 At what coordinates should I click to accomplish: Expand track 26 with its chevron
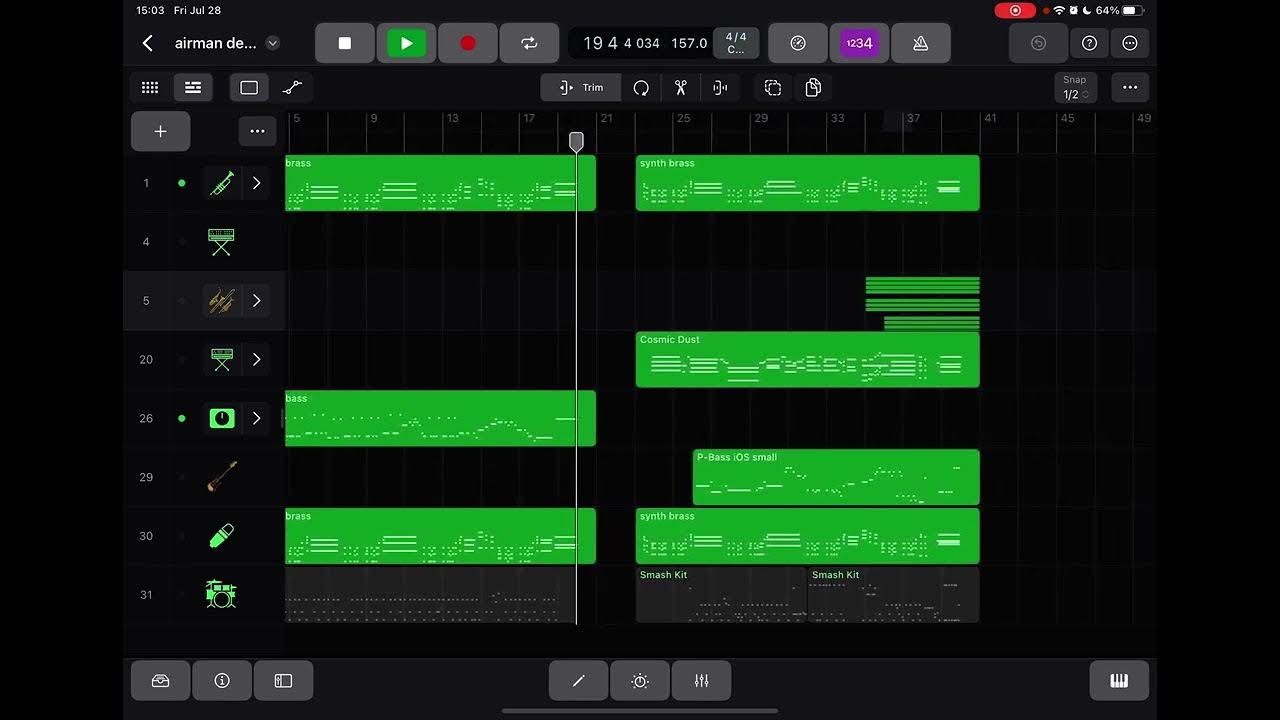[256, 418]
